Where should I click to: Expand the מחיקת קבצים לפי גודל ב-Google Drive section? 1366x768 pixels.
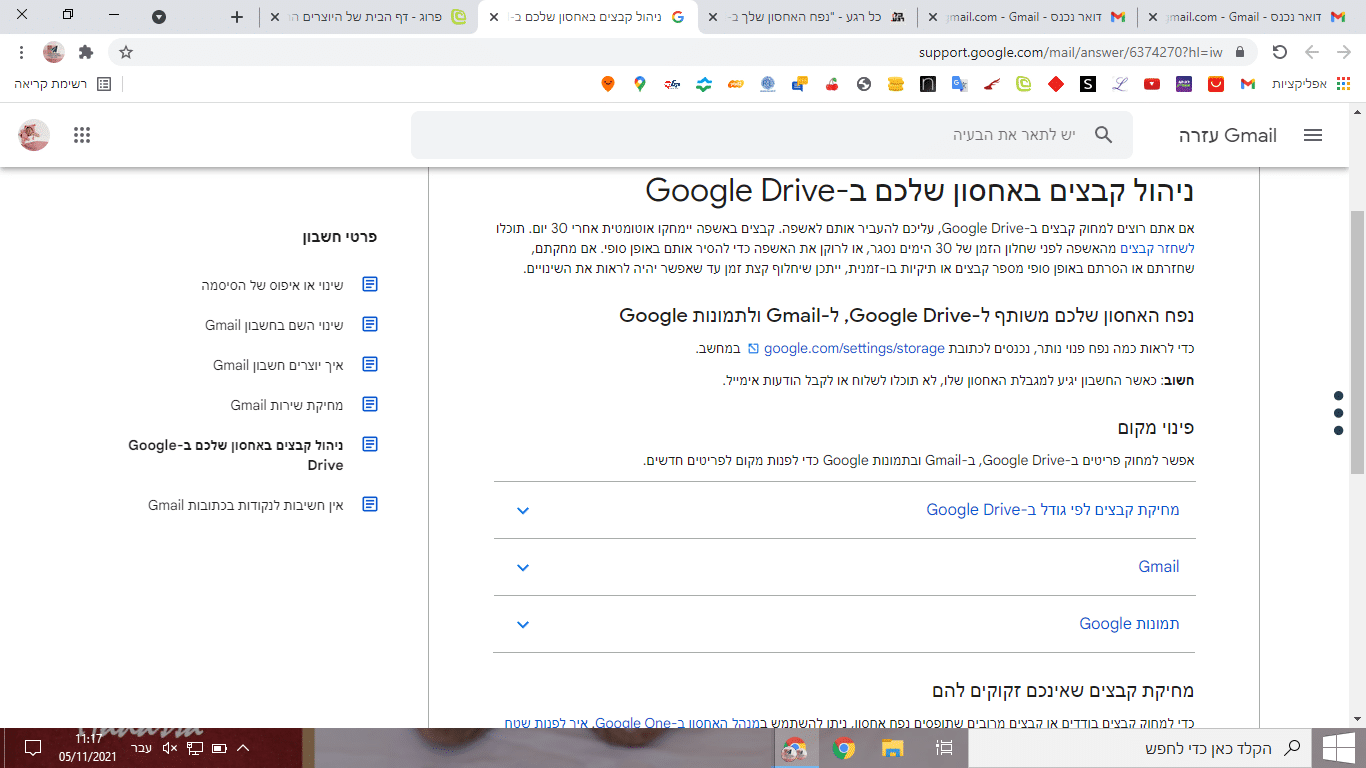coord(844,510)
